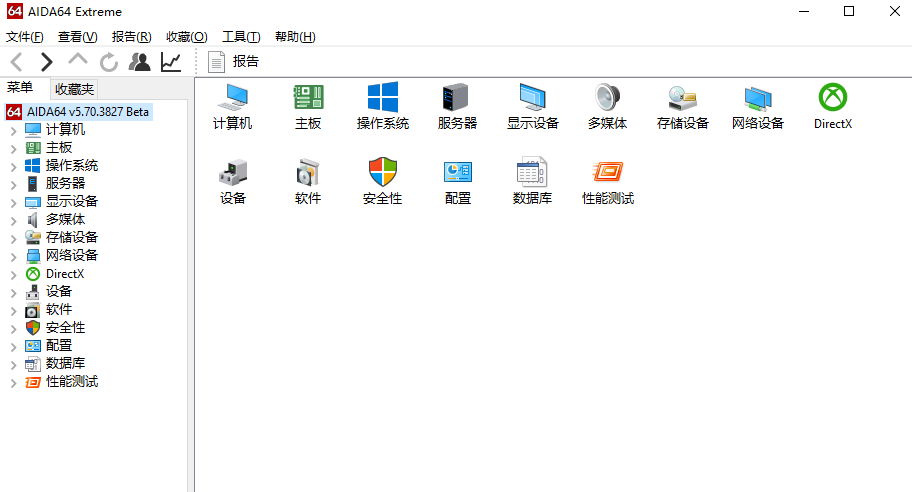Open the 帮助(H) menu

point(294,37)
